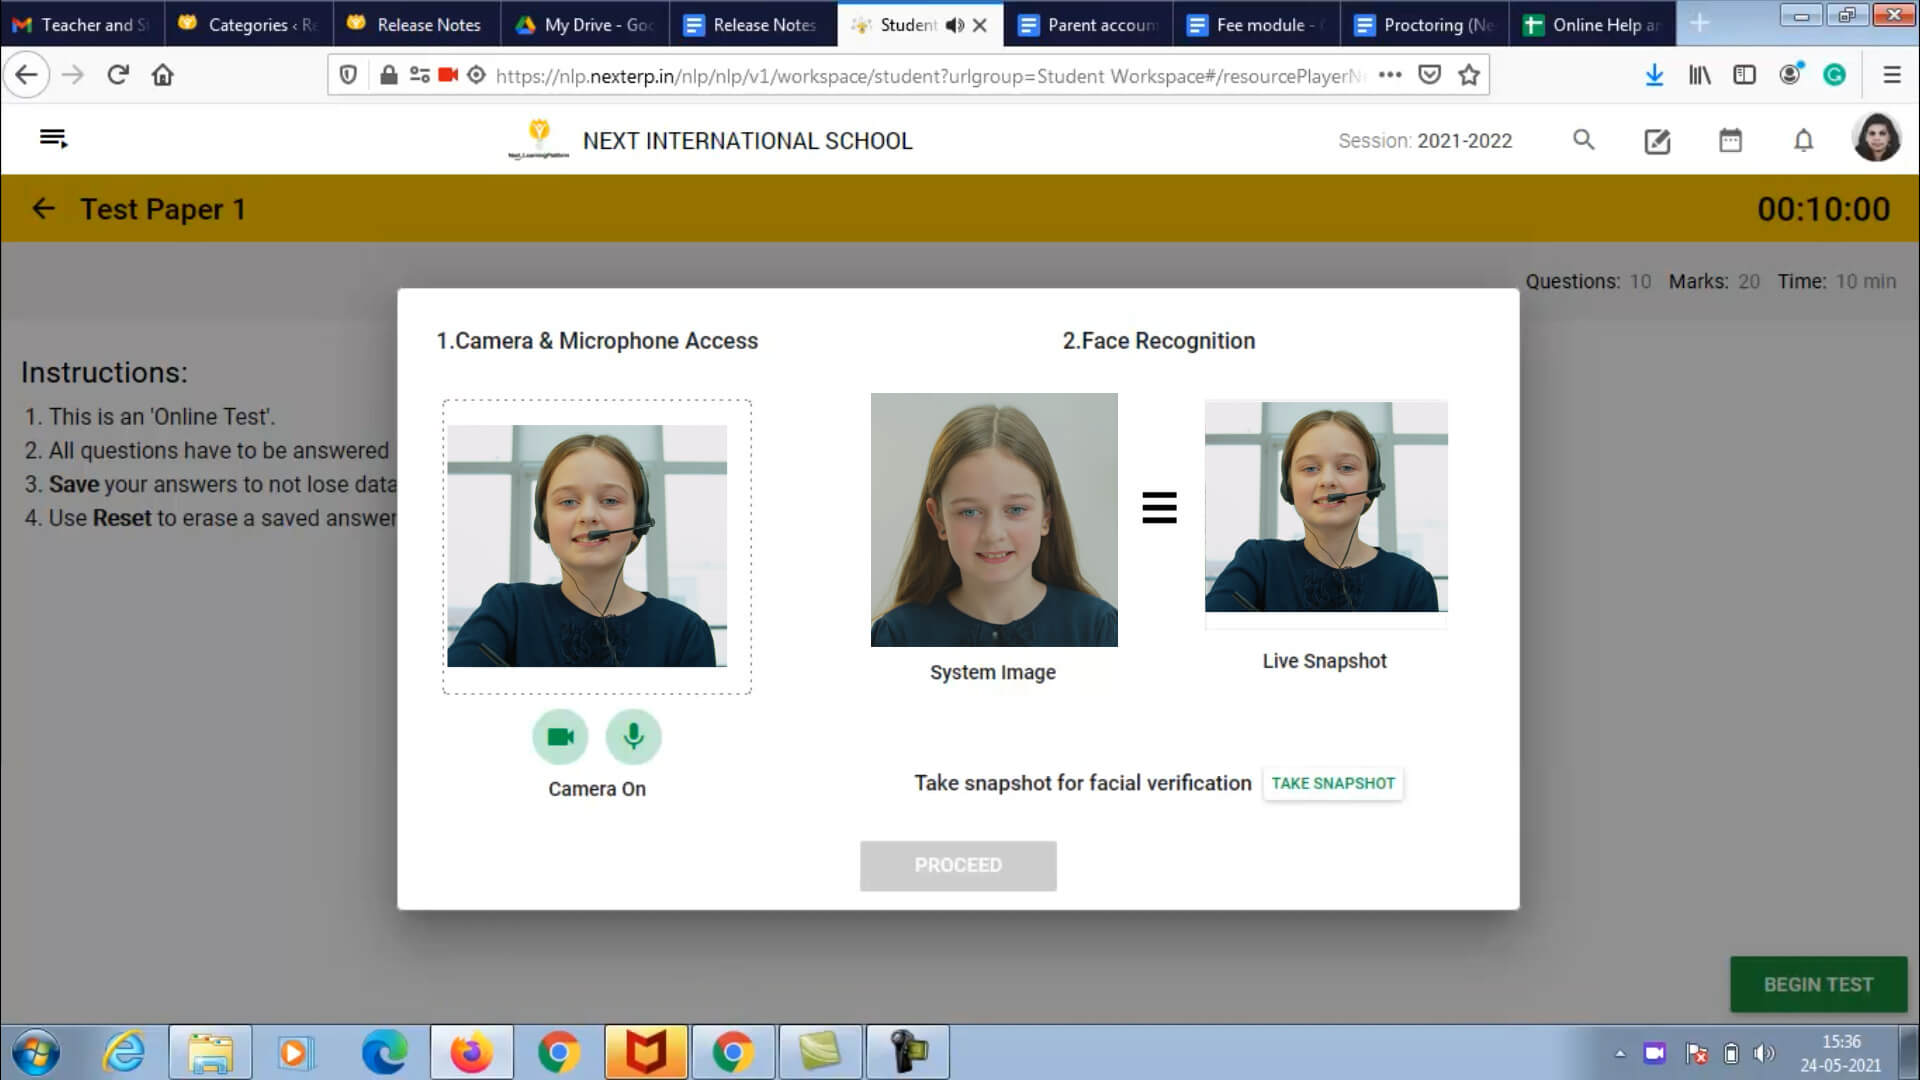The width and height of the screenshot is (1920, 1080).
Task: Switch to the Proctoring tab
Action: pyautogui.click(x=1425, y=25)
